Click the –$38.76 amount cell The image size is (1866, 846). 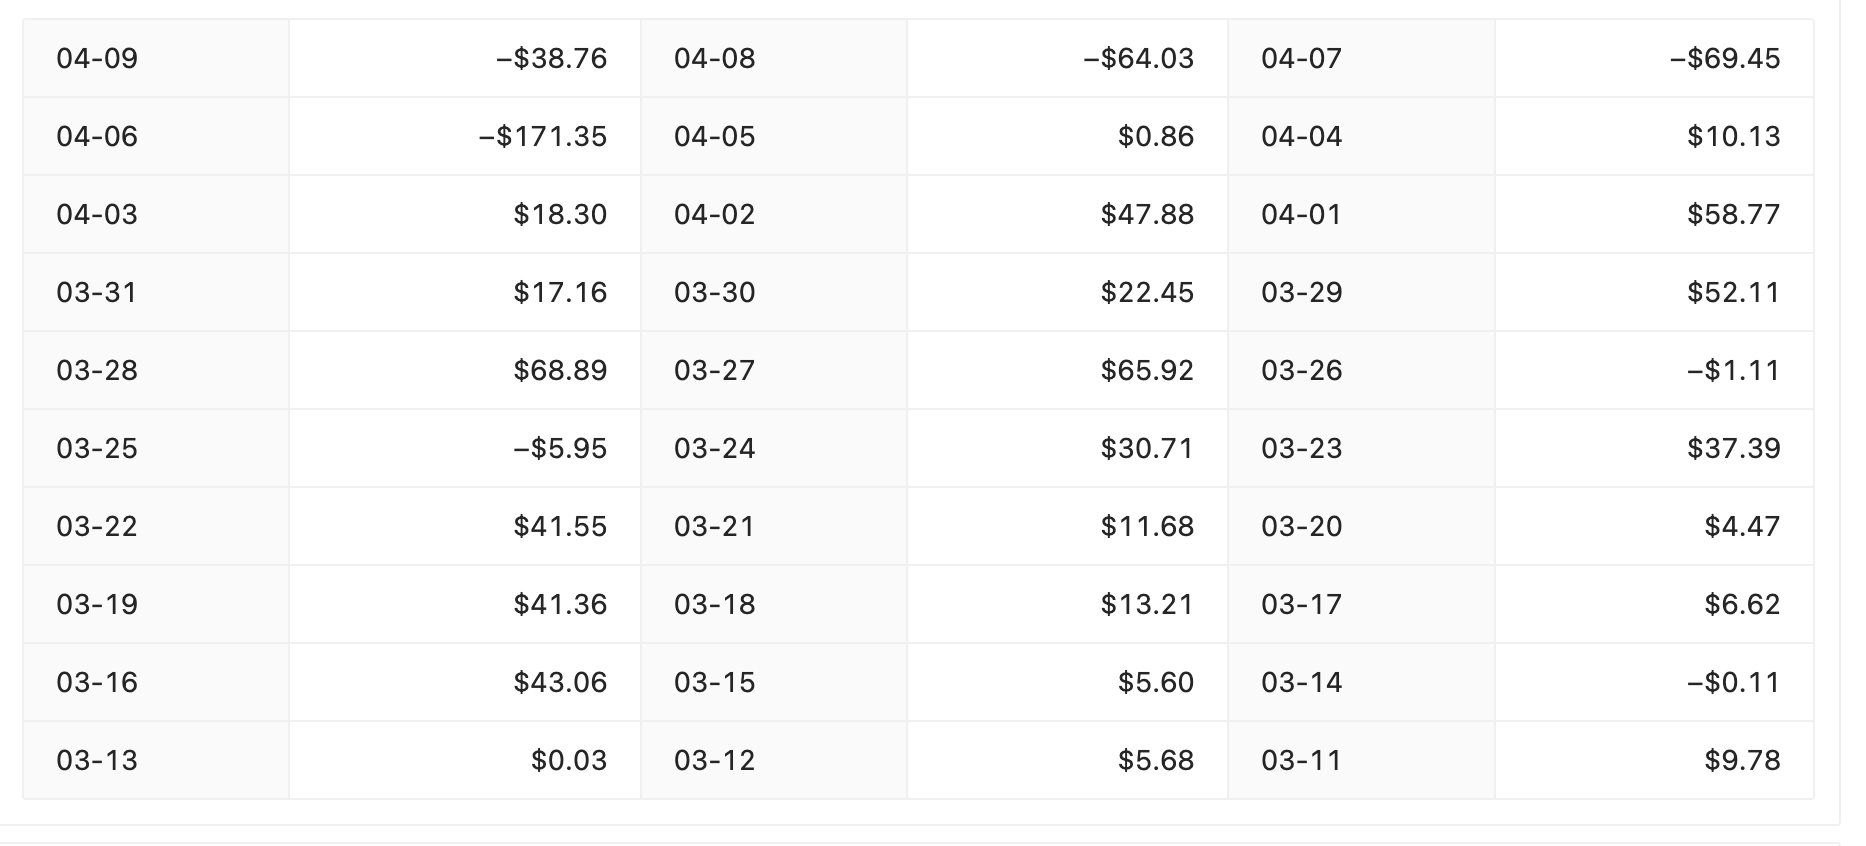[465, 58]
